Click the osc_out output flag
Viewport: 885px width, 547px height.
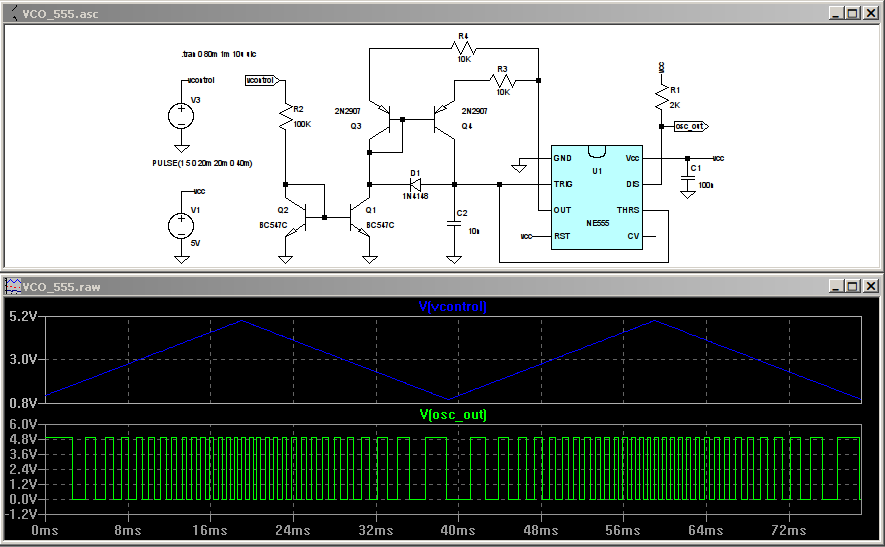pos(691,126)
